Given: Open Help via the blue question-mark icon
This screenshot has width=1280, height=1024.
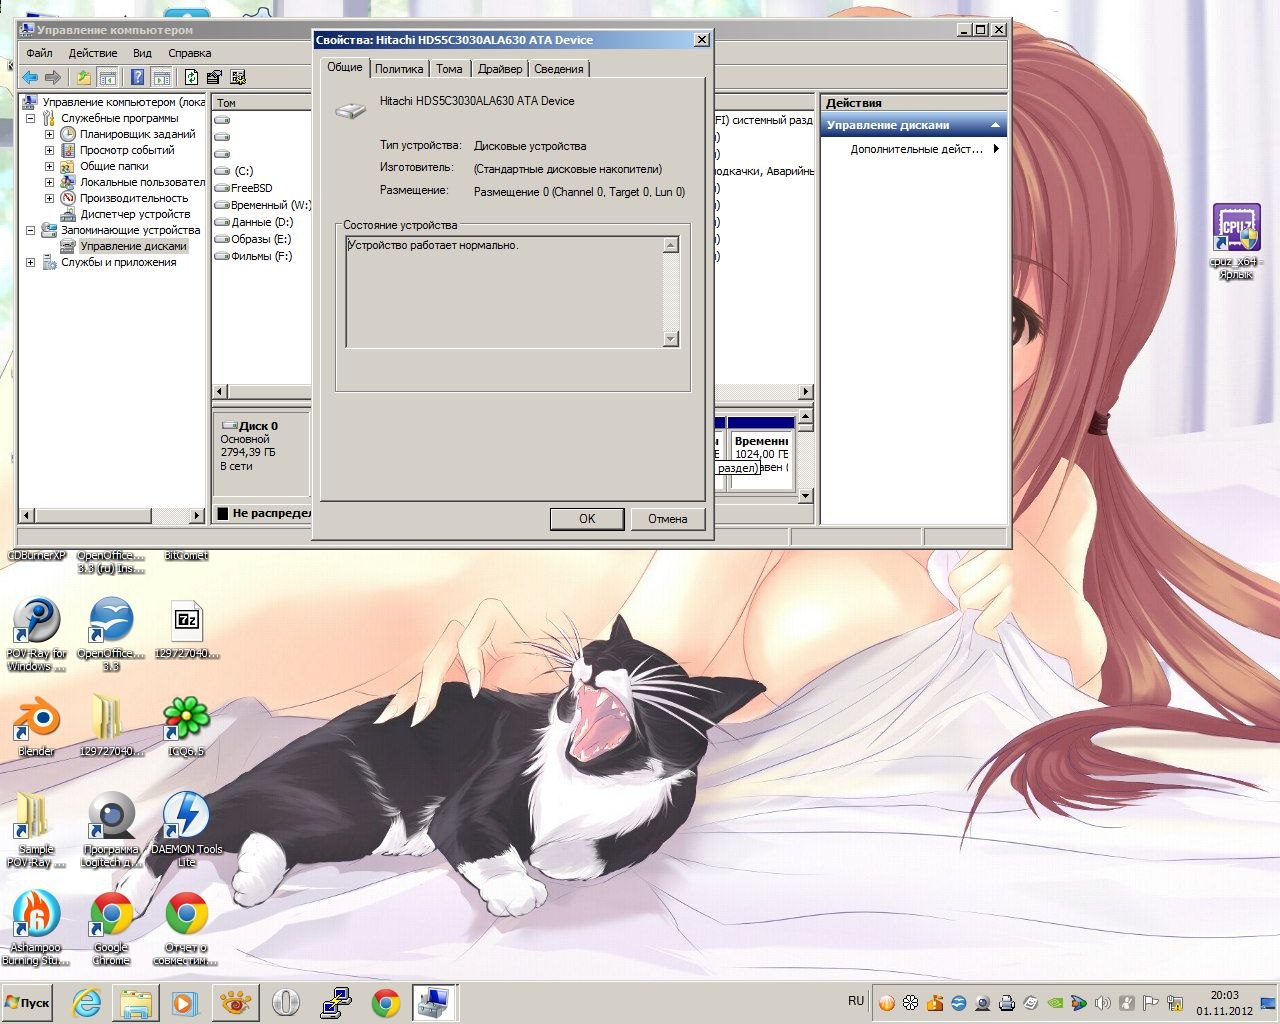Looking at the screenshot, I should pyautogui.click(x=138, y=77).
